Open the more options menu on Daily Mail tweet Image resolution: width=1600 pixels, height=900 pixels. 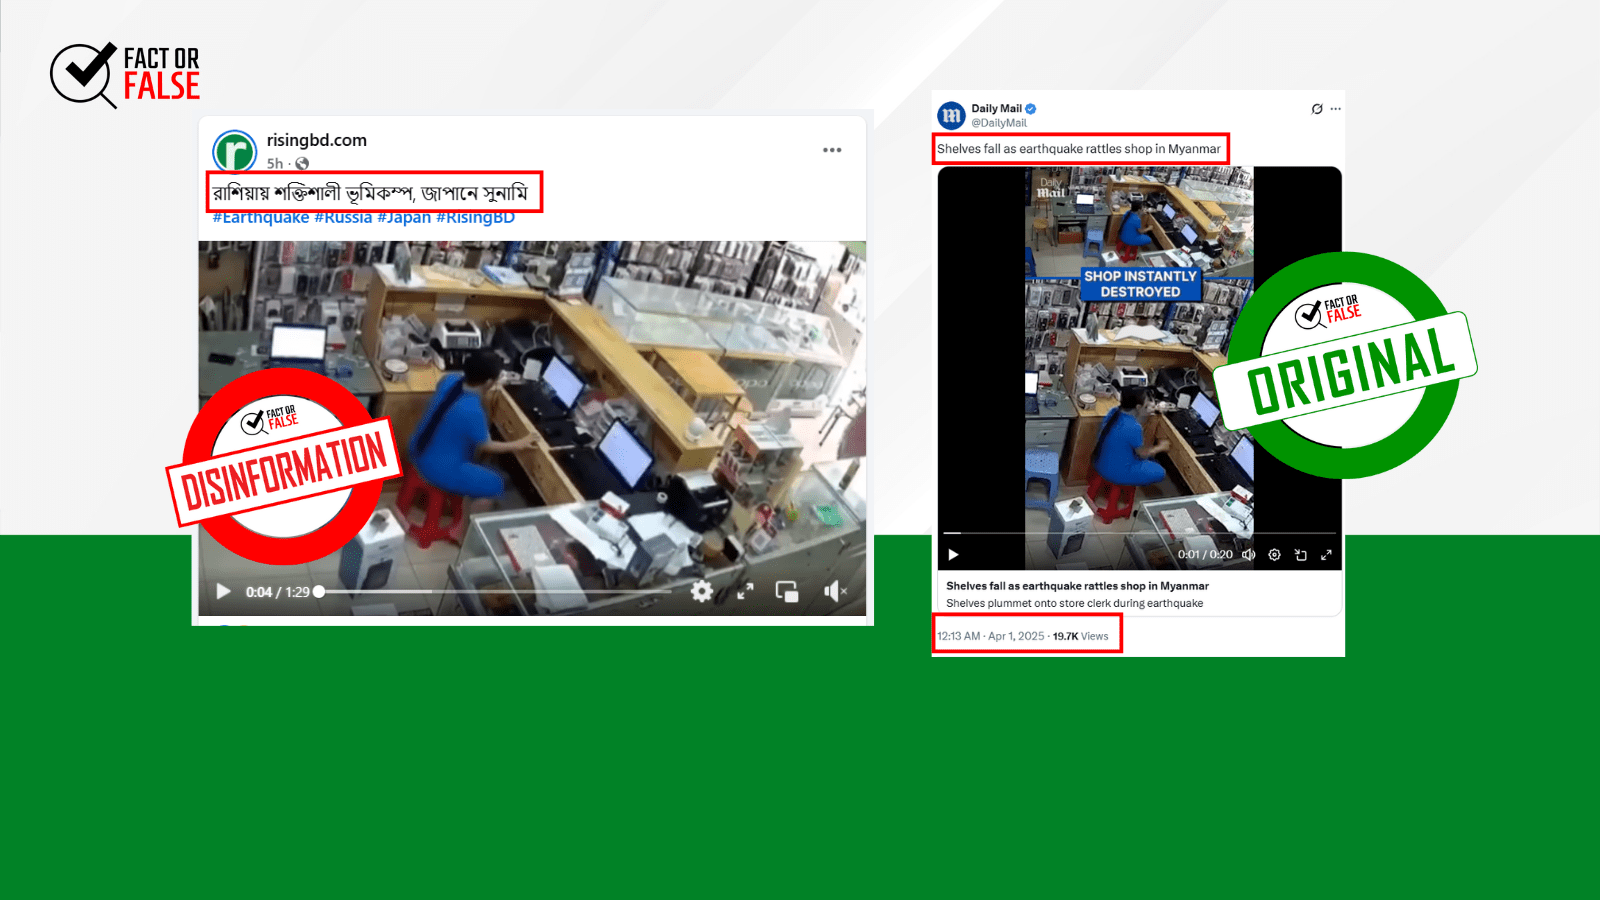point(1336,109)
